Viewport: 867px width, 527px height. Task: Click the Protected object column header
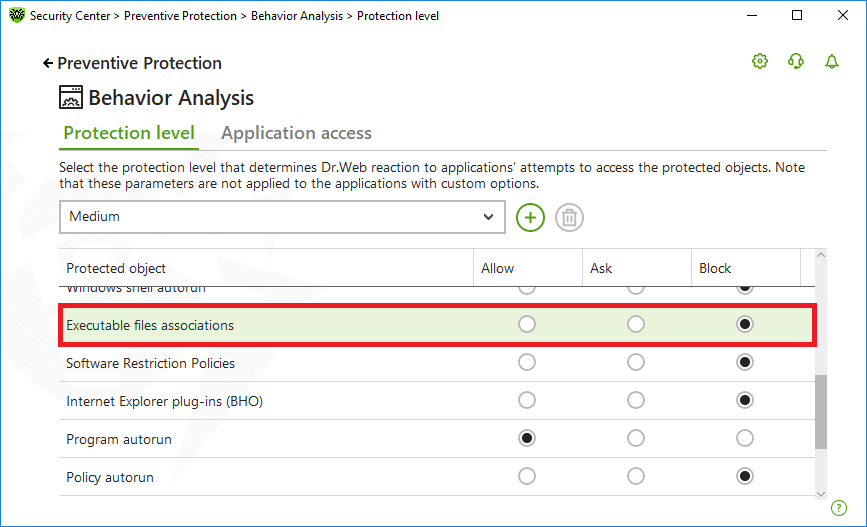(266, 268)
